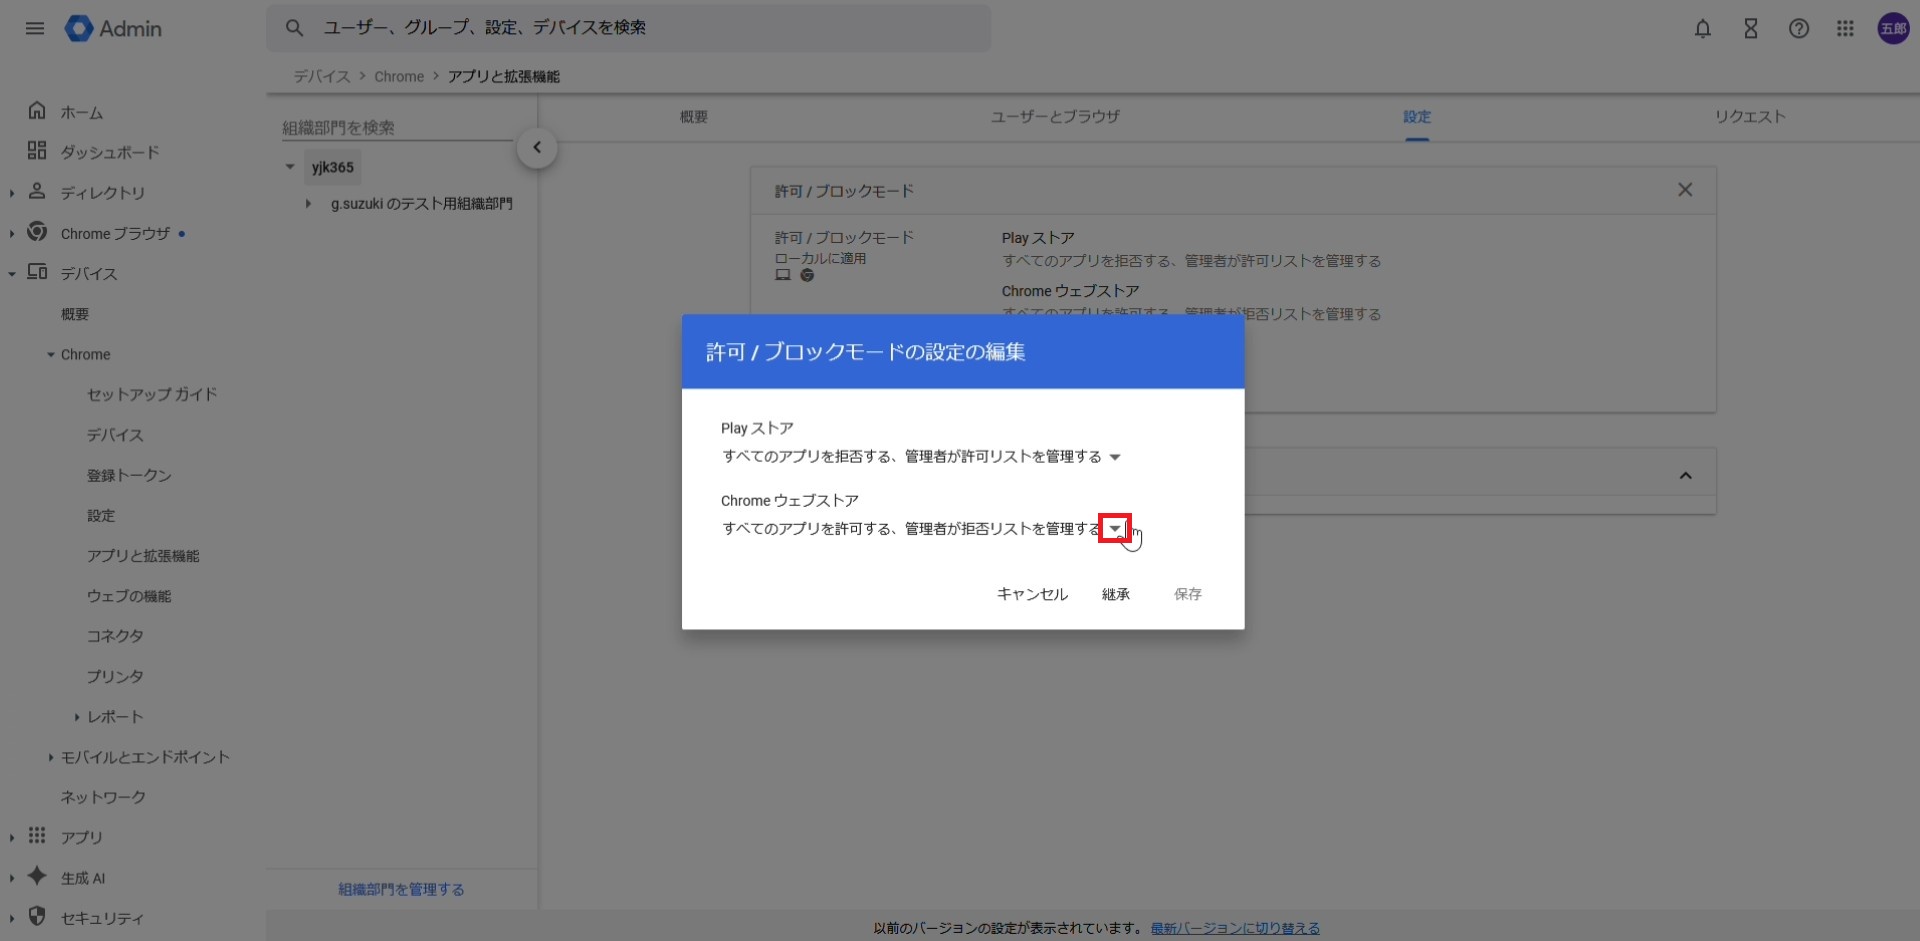Open the hourglass tasks icon
Image resolution: width=1920 pixels, height=941 pixels.
point(1750,29)
